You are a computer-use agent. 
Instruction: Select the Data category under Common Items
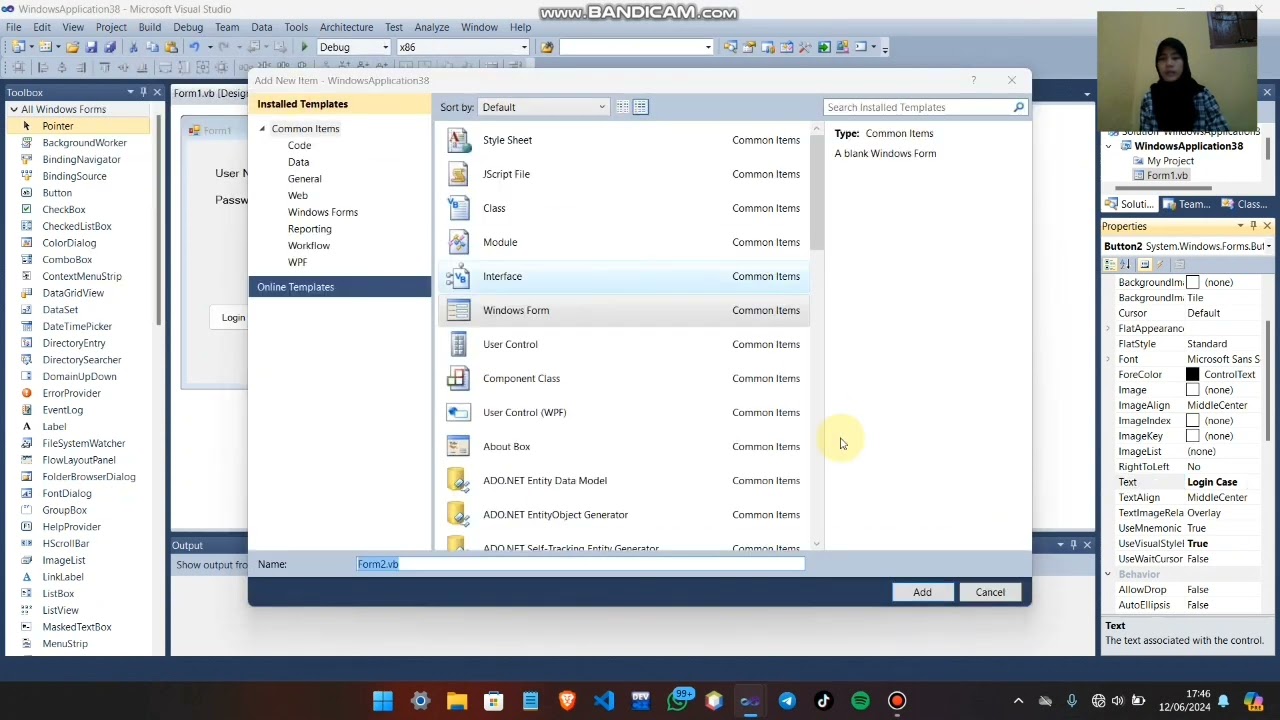point(298,162)
